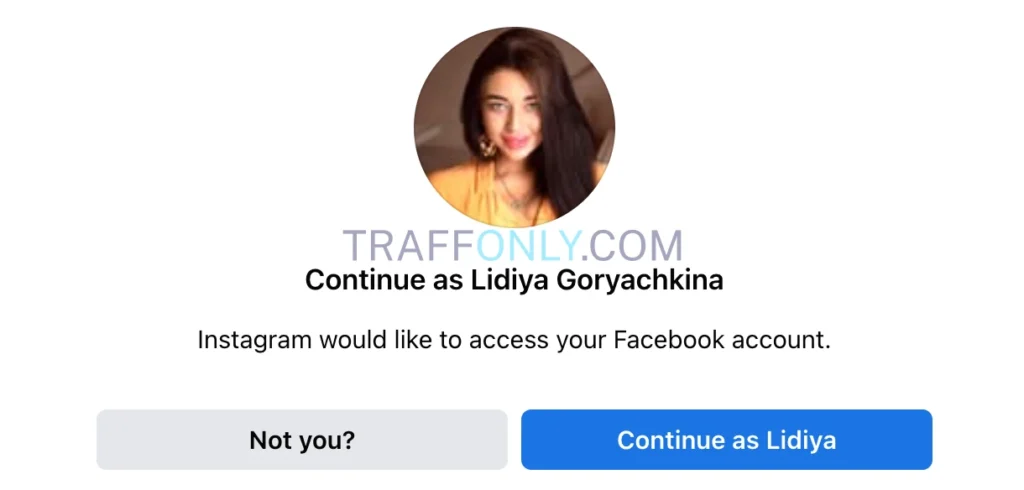This screenshot has width=1024, height=490.
Task: Switch accounts via Not you?
Action: 302,440
